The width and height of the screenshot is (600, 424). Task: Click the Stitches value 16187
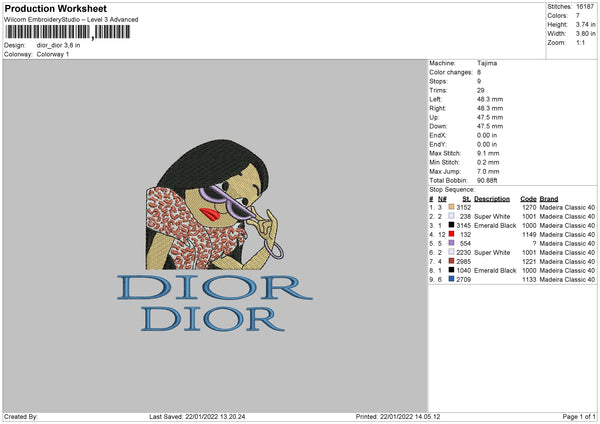click(x=585, y=7)
